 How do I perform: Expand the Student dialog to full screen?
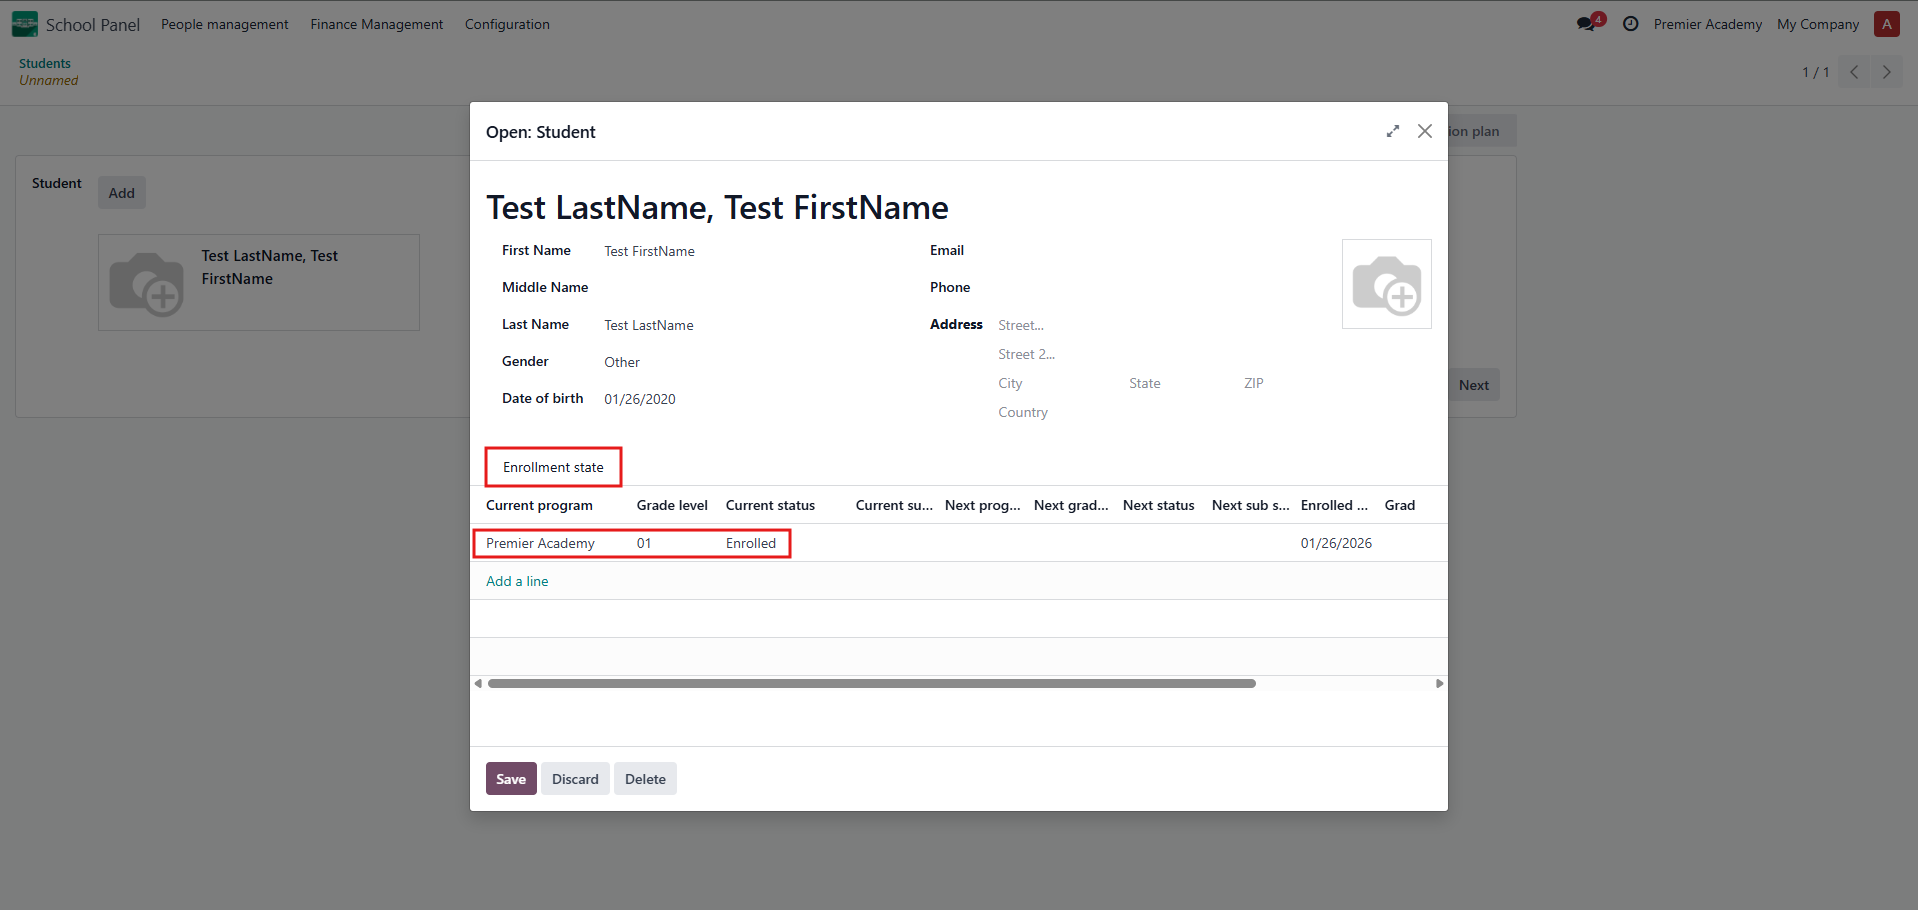pyautogui.click(x=1392, y=132)
